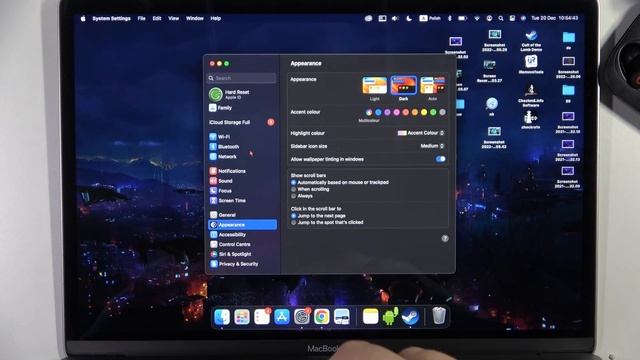Select the checkra1n desktop icon

tap(530, 120)
